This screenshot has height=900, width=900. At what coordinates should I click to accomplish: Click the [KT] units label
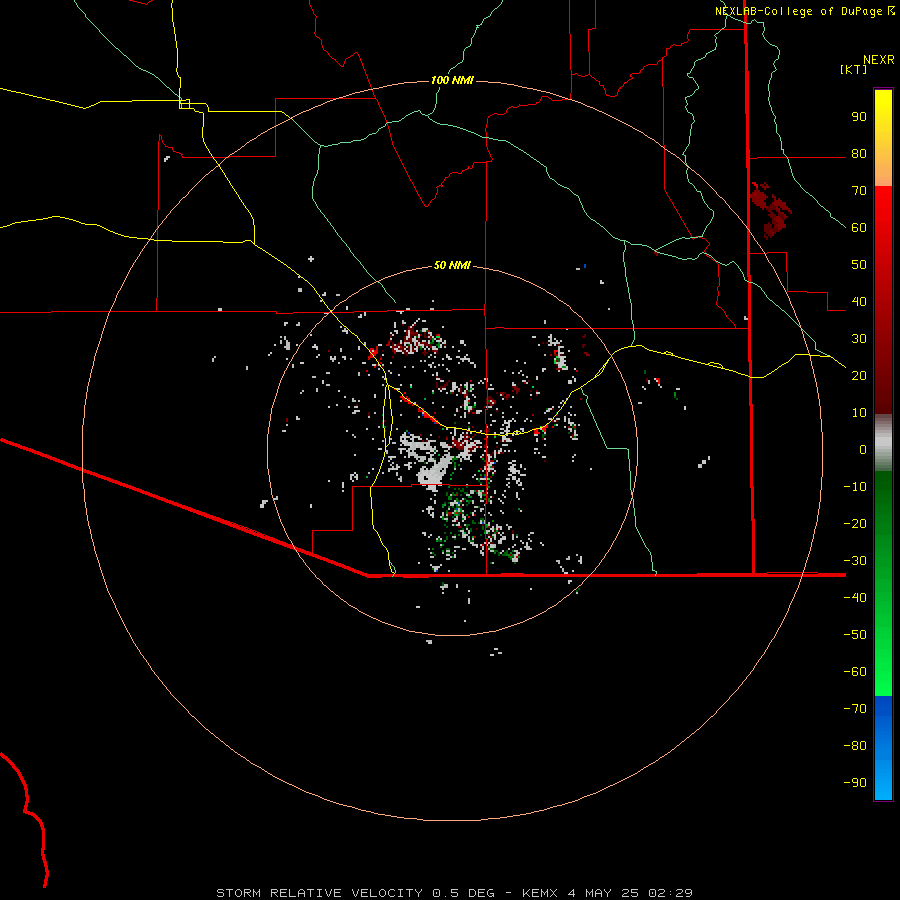coord(853,69)
